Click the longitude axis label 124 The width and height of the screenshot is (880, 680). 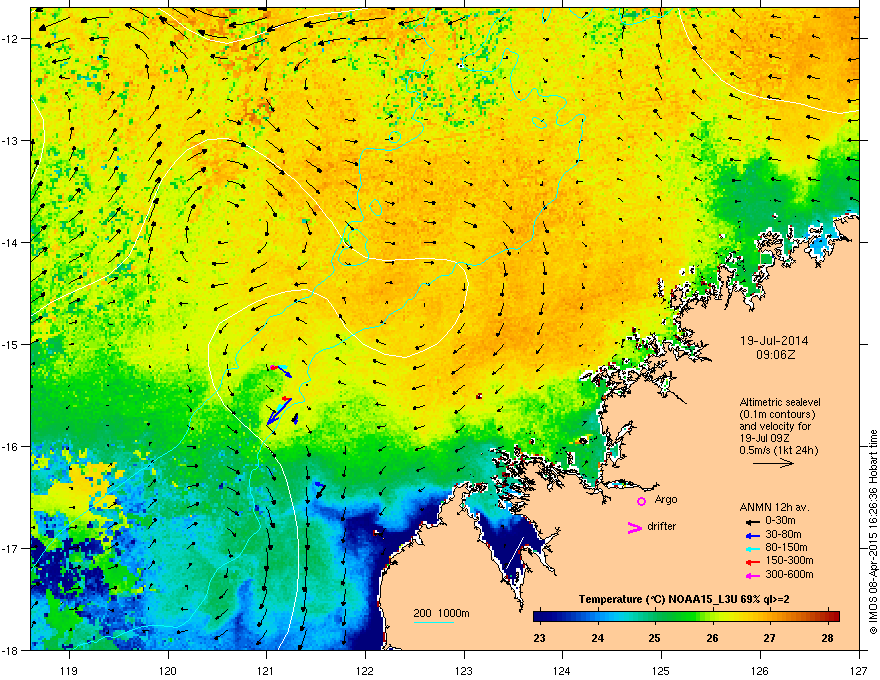562,670
